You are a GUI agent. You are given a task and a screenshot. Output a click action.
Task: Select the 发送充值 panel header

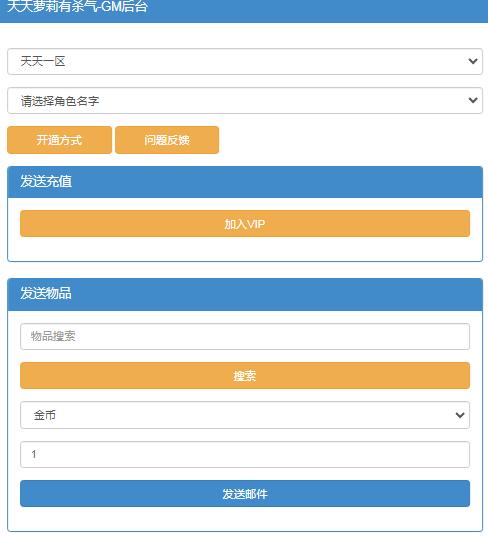coord(245,182)
